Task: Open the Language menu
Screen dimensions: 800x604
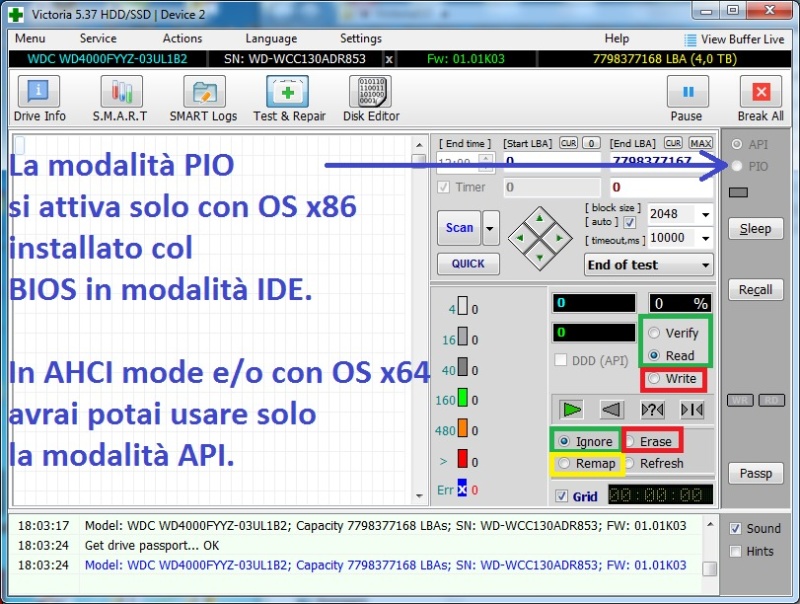Action: pyautogui.click(x=271, y=39)
